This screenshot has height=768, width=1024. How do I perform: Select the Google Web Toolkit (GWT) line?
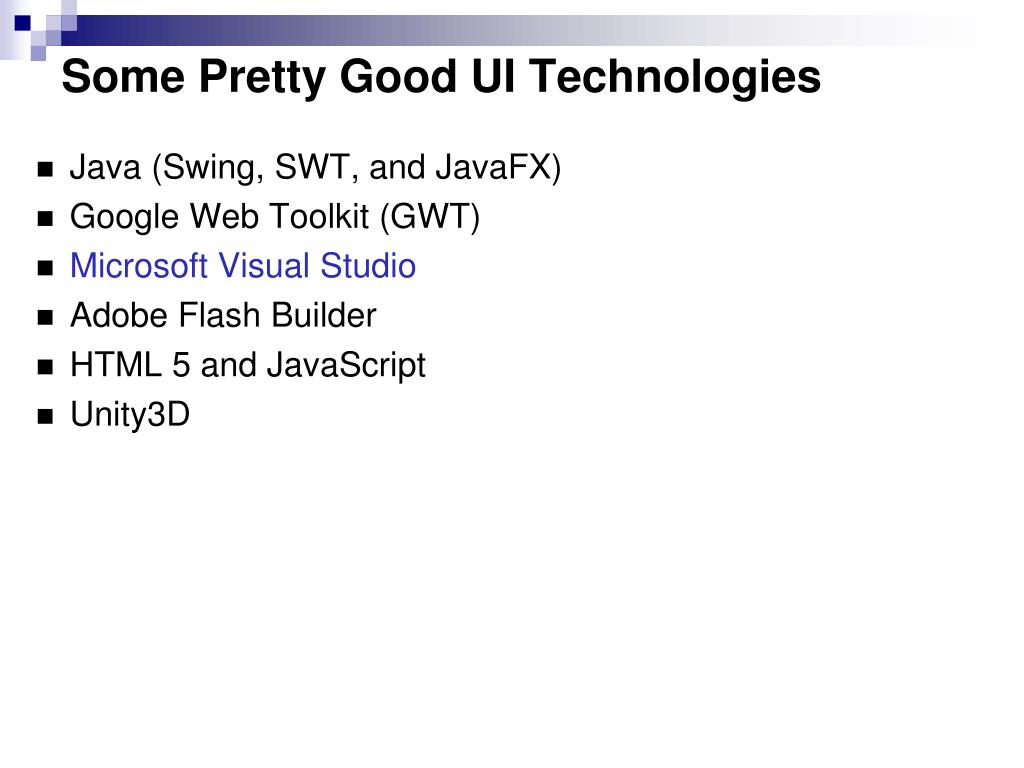[275, 217]
